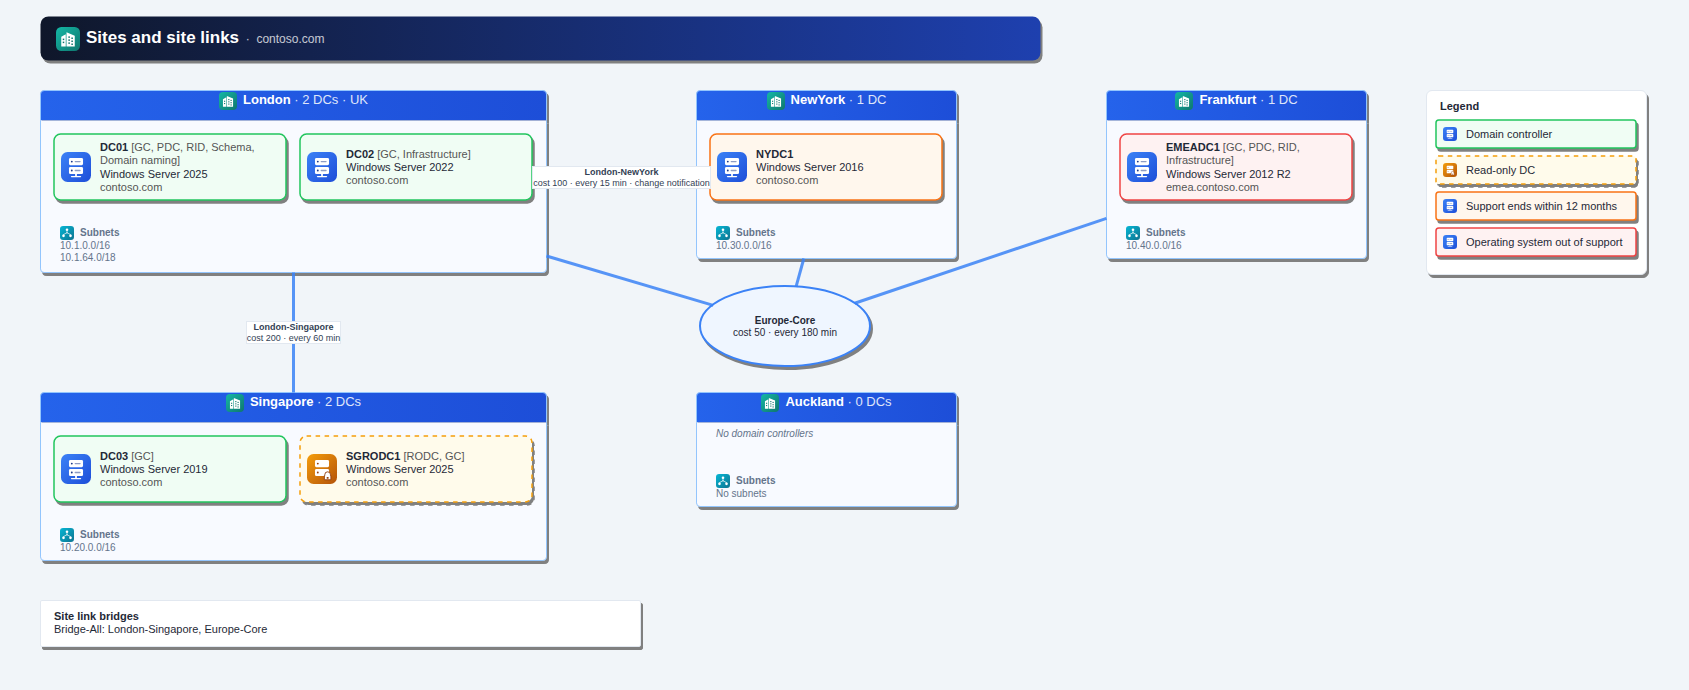Screen dimensions: 1689x690
Task: Click subnet 10.30.0.0/16 in NewYork
Action: tap(744, 246)
